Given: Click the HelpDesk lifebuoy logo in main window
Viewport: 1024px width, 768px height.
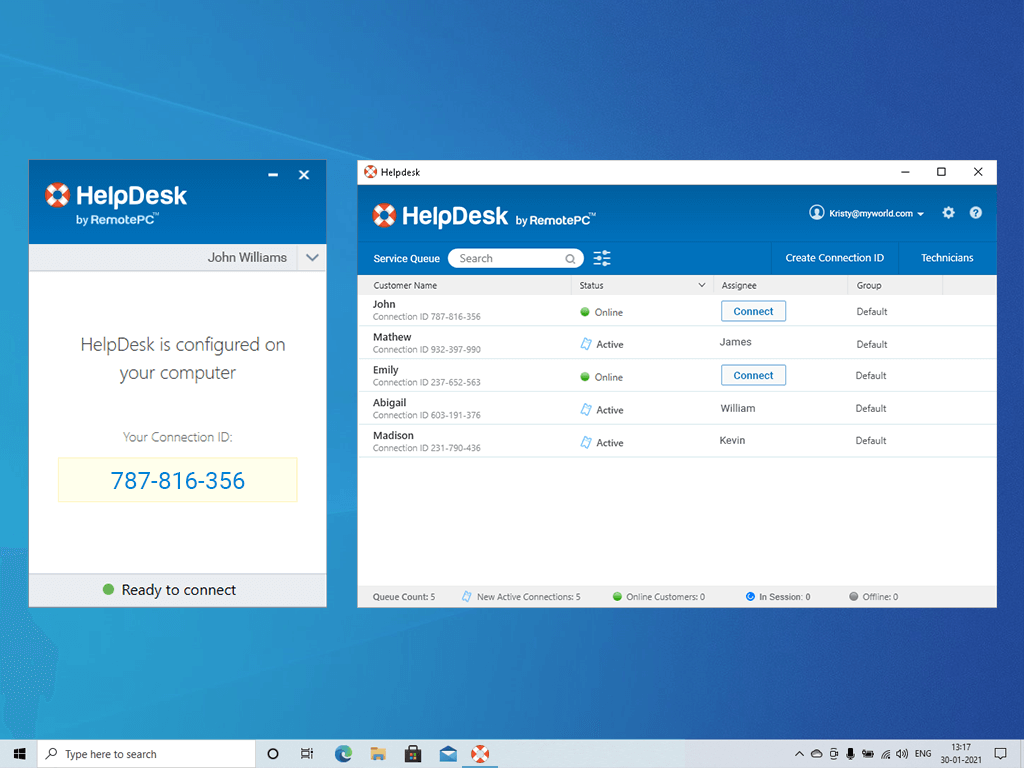Looking at the screenshot, I should coord(384,216).
